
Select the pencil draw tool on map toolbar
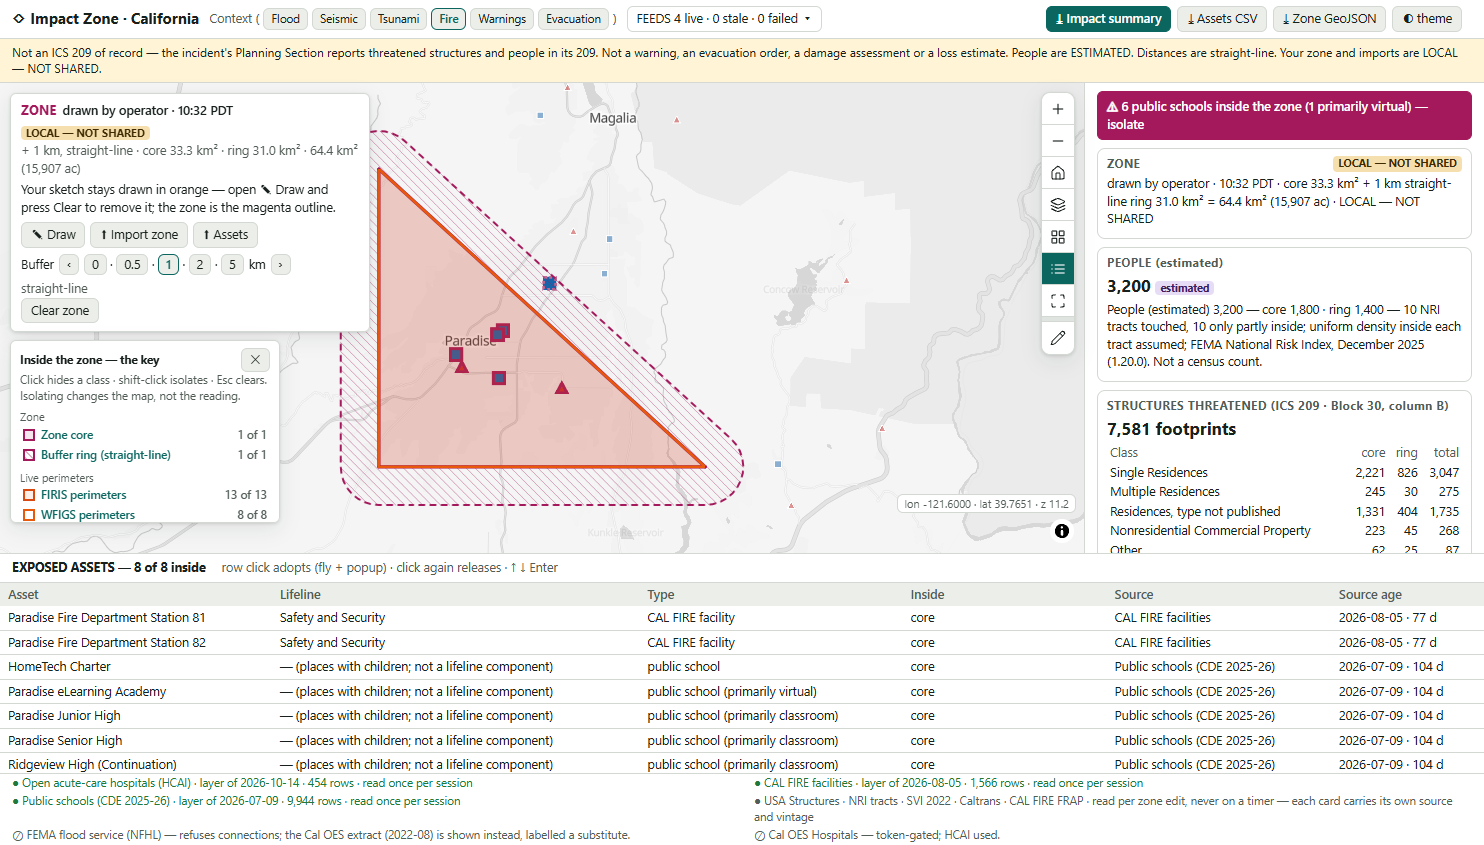(1058, 338)
